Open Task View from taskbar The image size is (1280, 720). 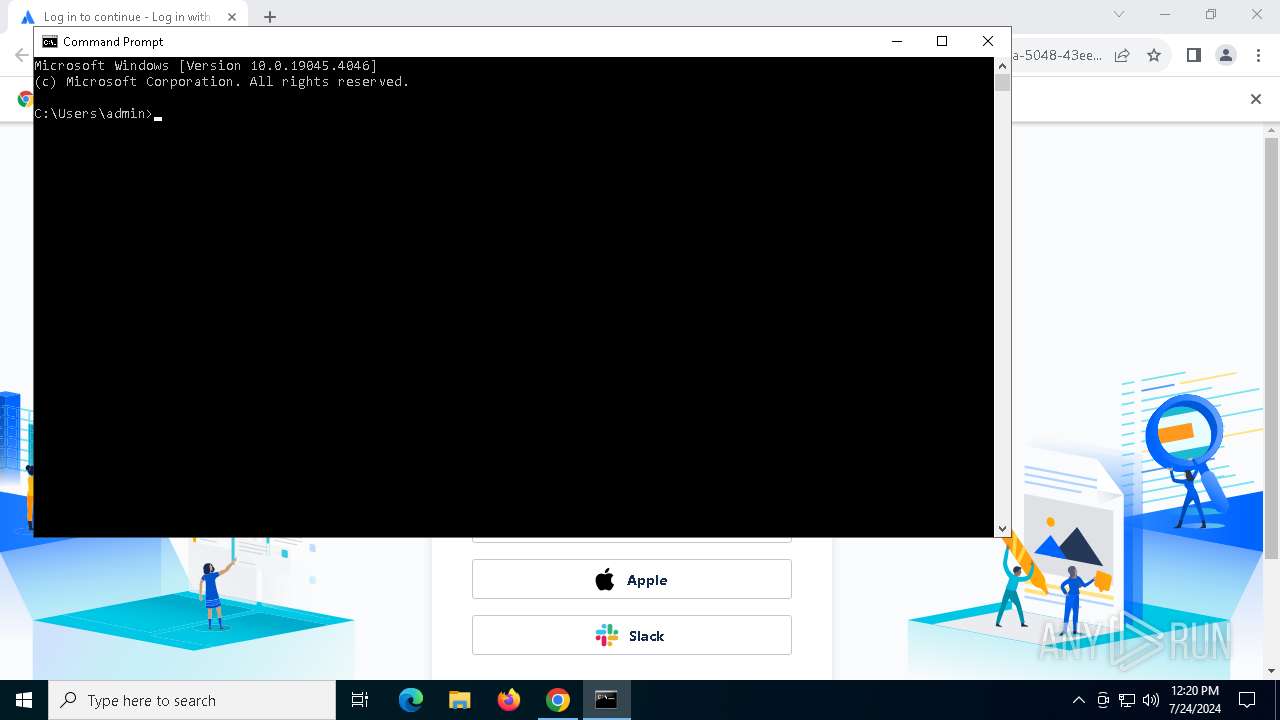360,700
